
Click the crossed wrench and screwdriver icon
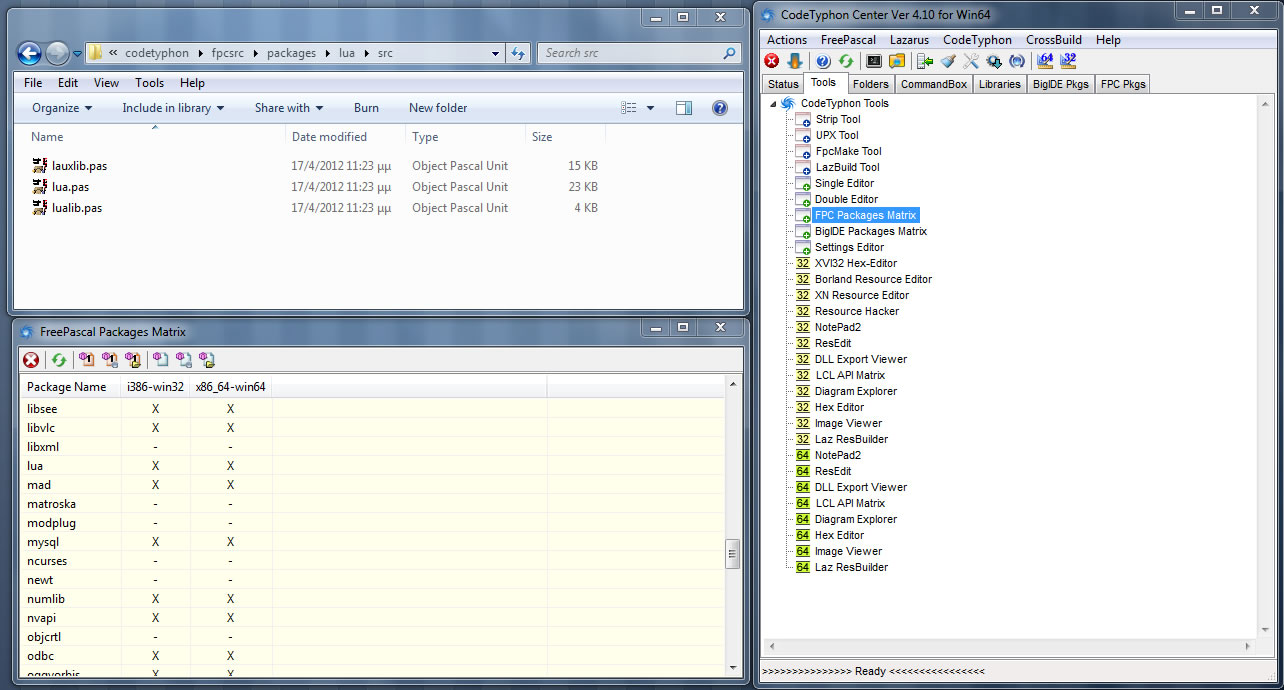pos(971,61)
